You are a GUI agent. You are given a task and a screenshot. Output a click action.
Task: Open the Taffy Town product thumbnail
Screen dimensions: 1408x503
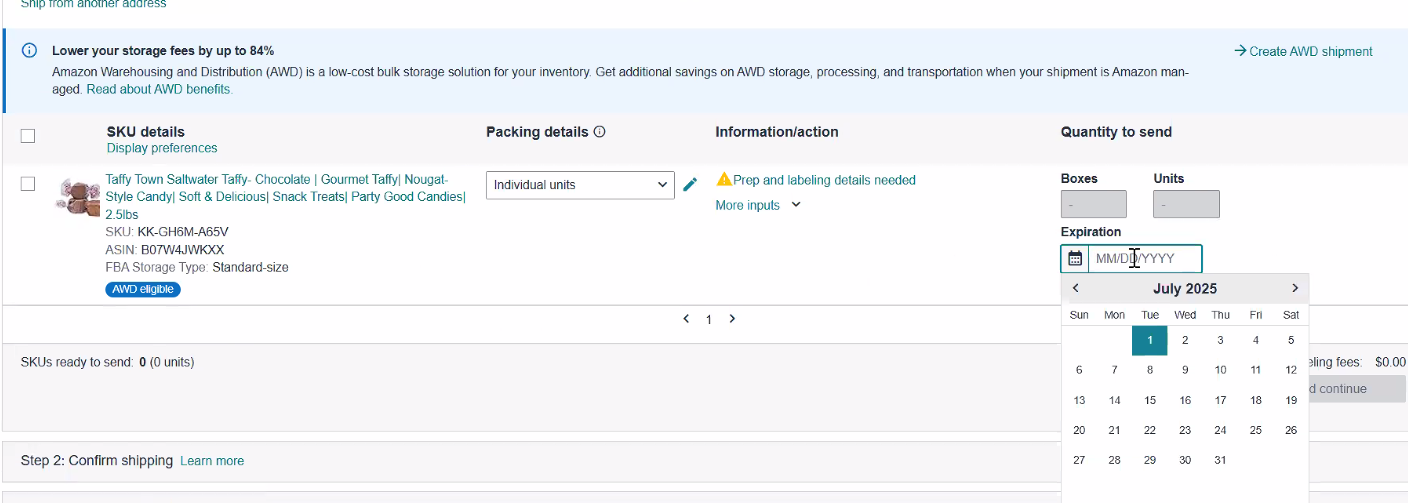click(x=77, y=197)
